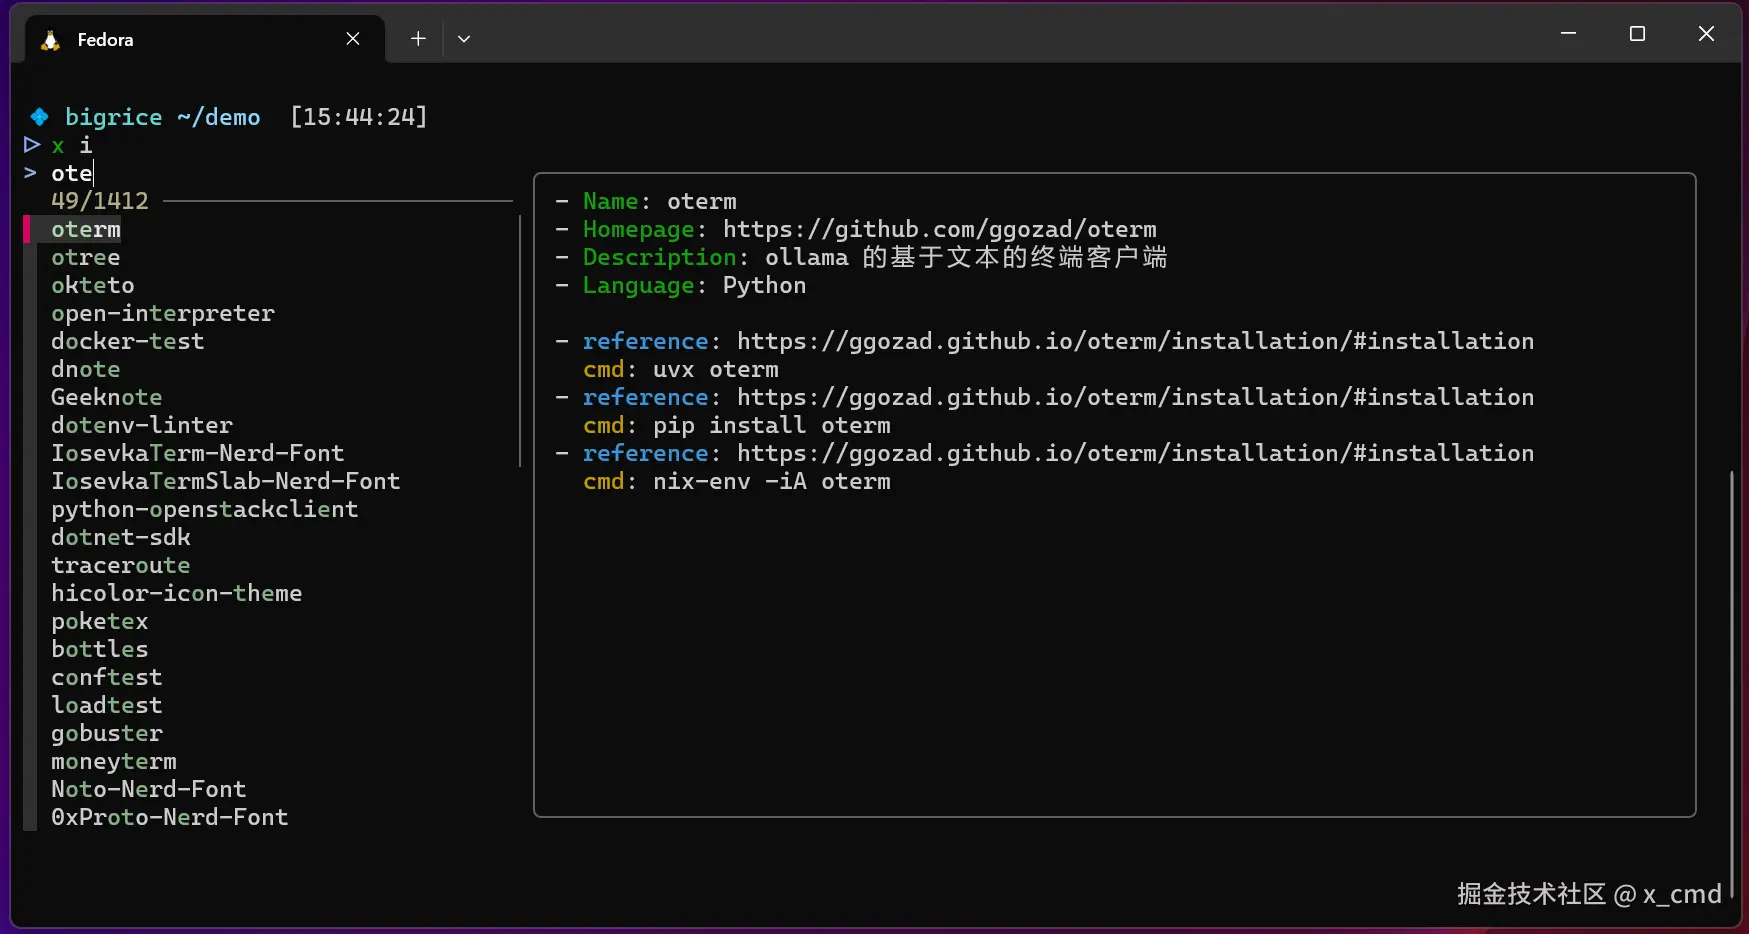Maximize the terminal window

[1637, 34]
